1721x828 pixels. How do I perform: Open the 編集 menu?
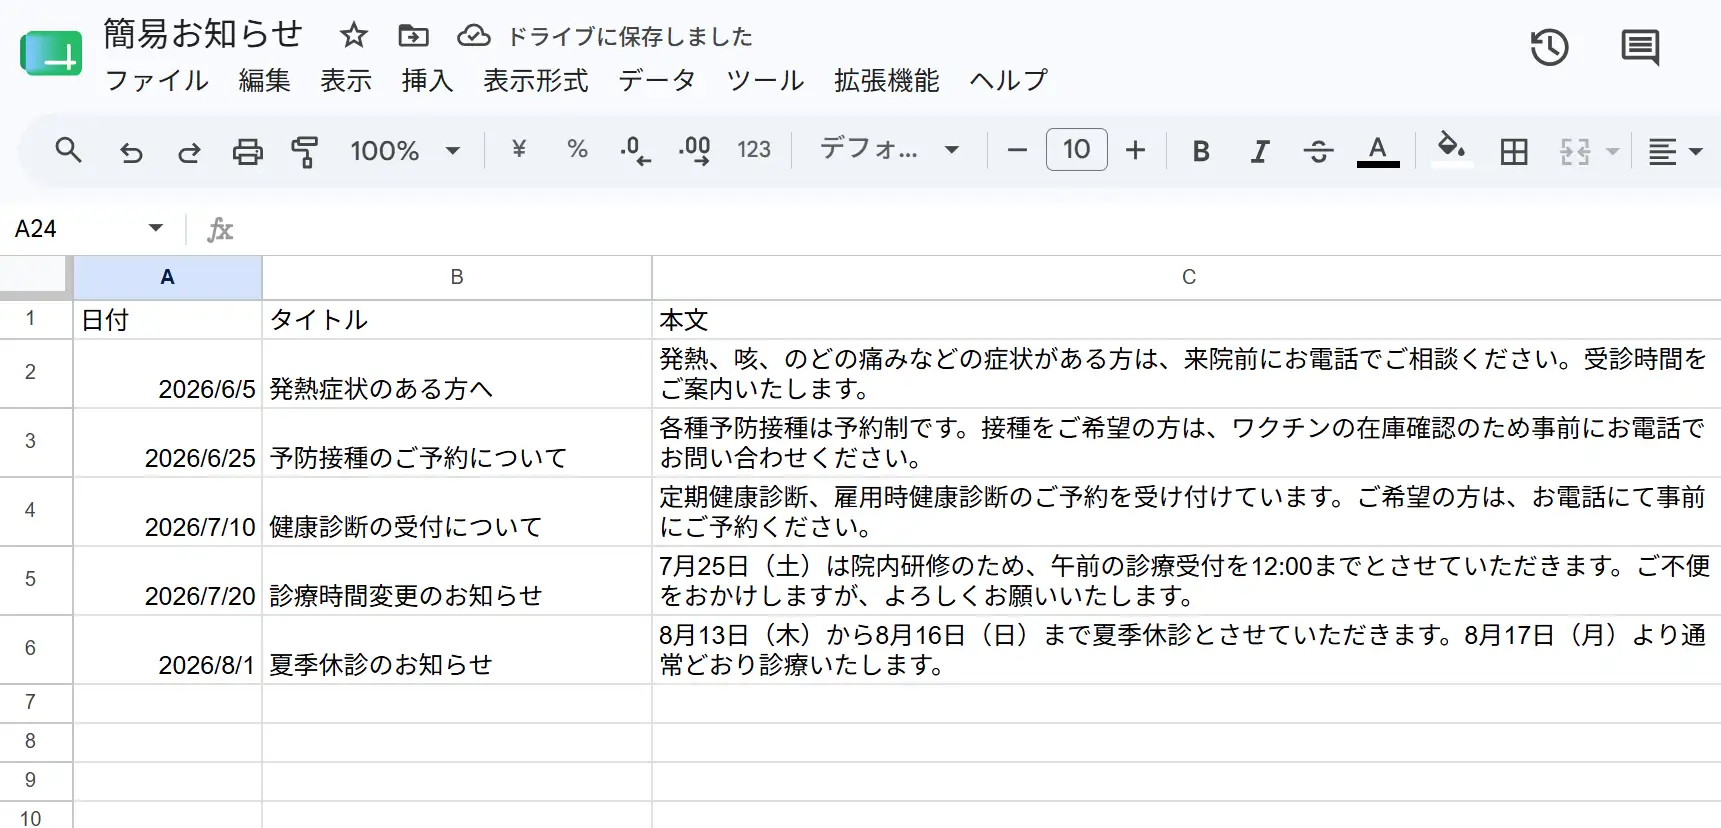(264, 81)
